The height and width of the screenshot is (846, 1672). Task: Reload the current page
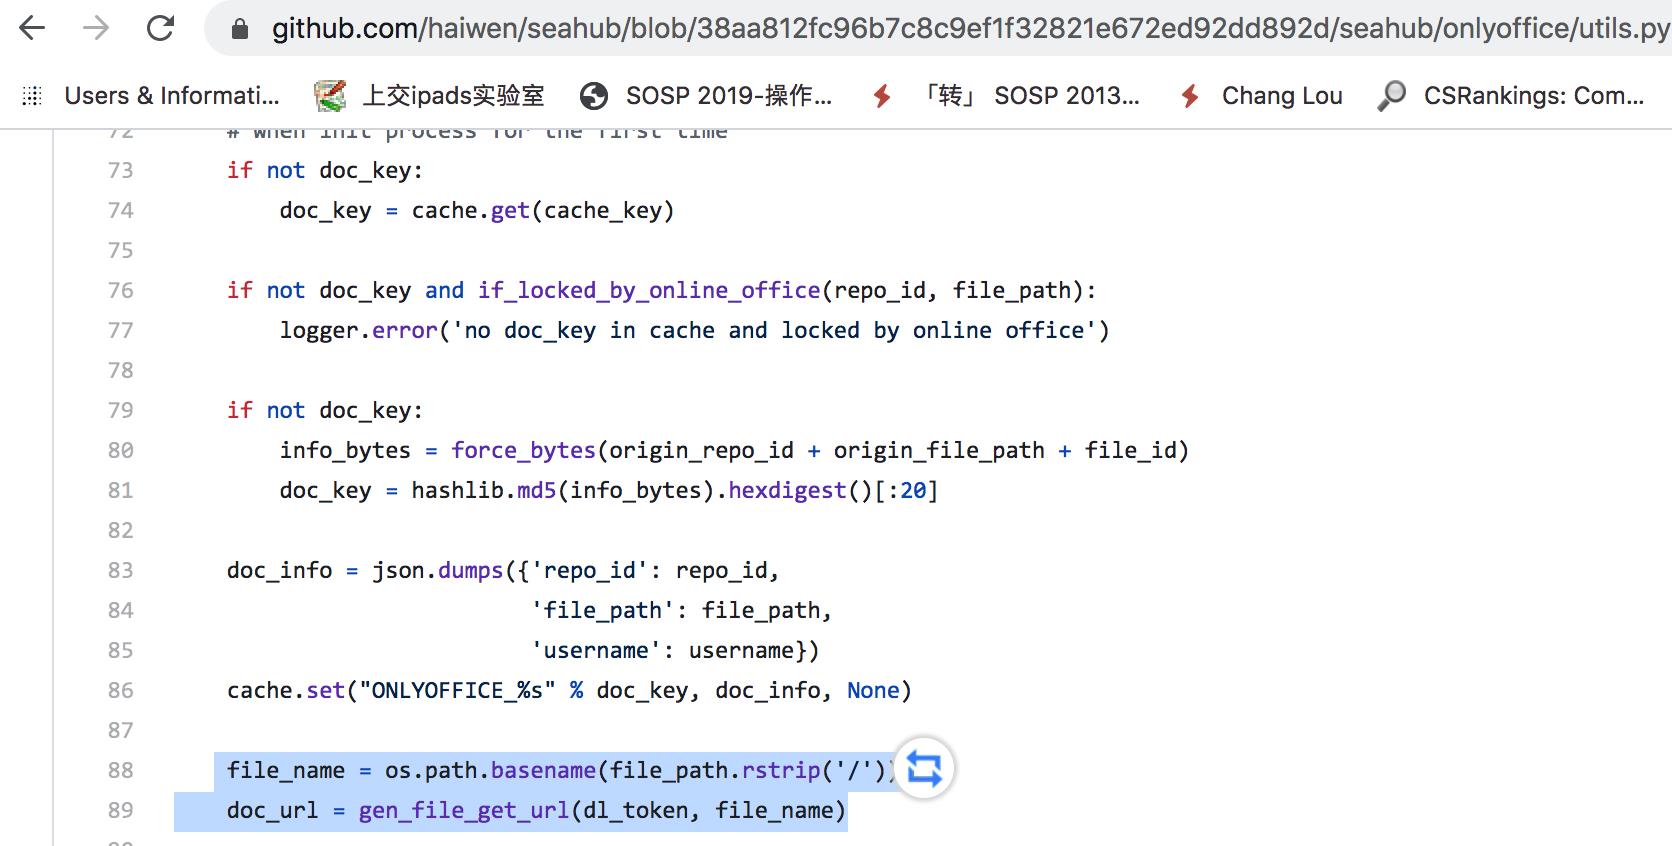pyautogui.click(x=160, y=28)
